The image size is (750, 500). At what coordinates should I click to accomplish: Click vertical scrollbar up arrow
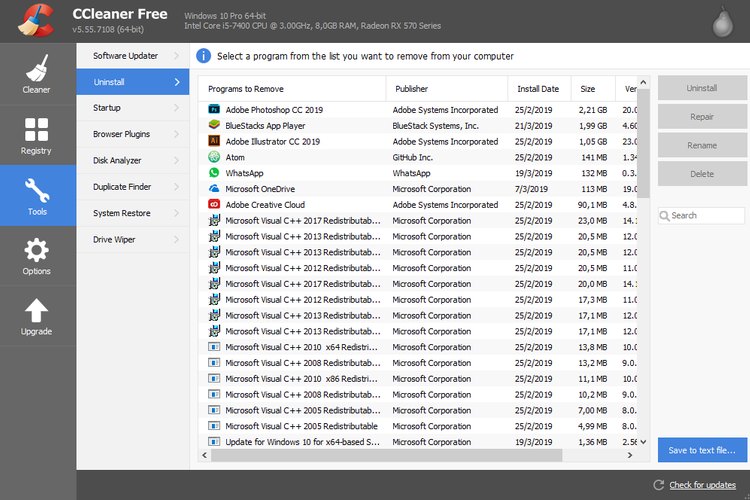[x=643, y=82]
